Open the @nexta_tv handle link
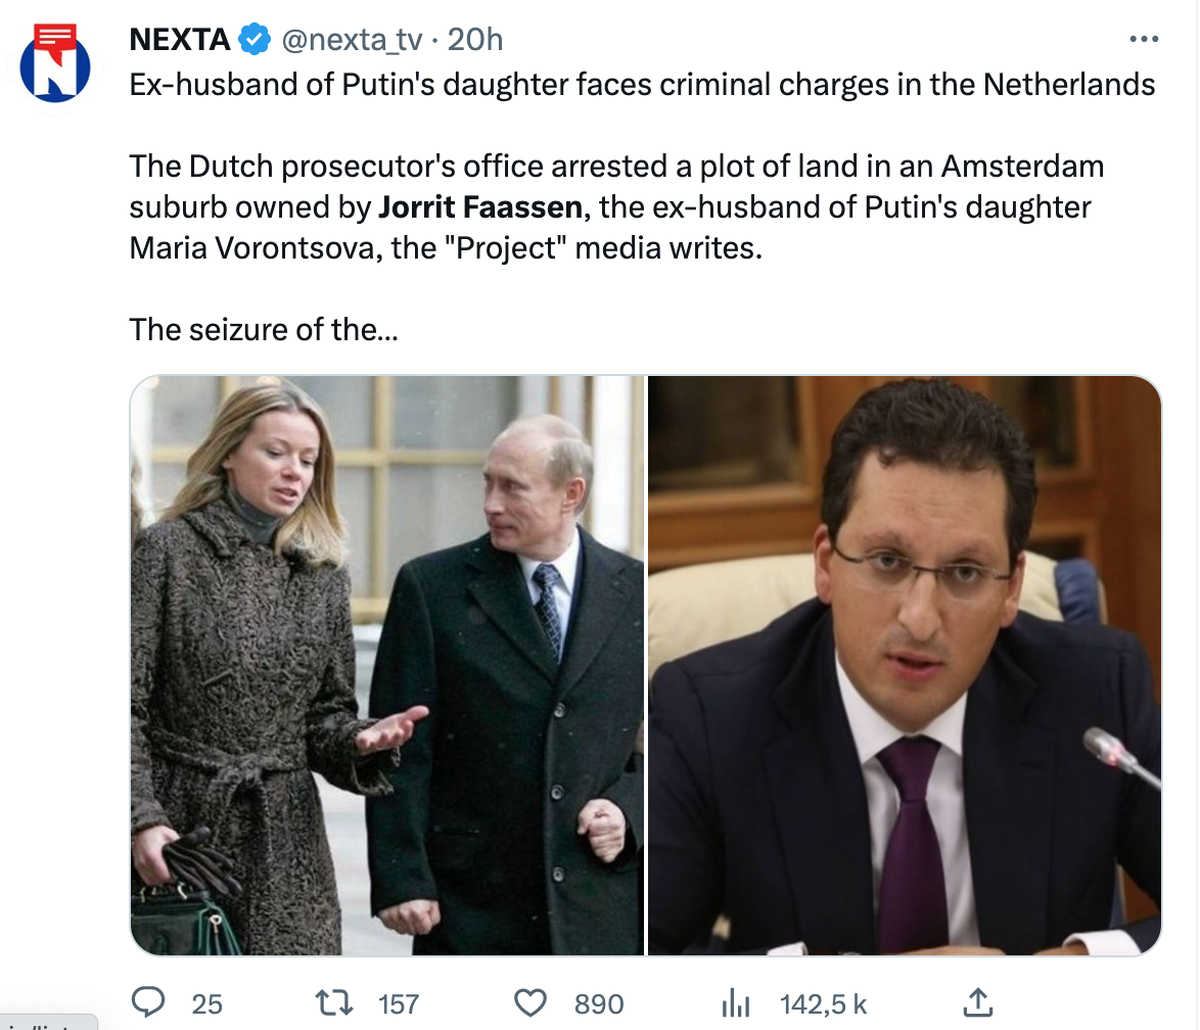The height and width of the screenshot is (1030, 1200). [x=352, y=40]
